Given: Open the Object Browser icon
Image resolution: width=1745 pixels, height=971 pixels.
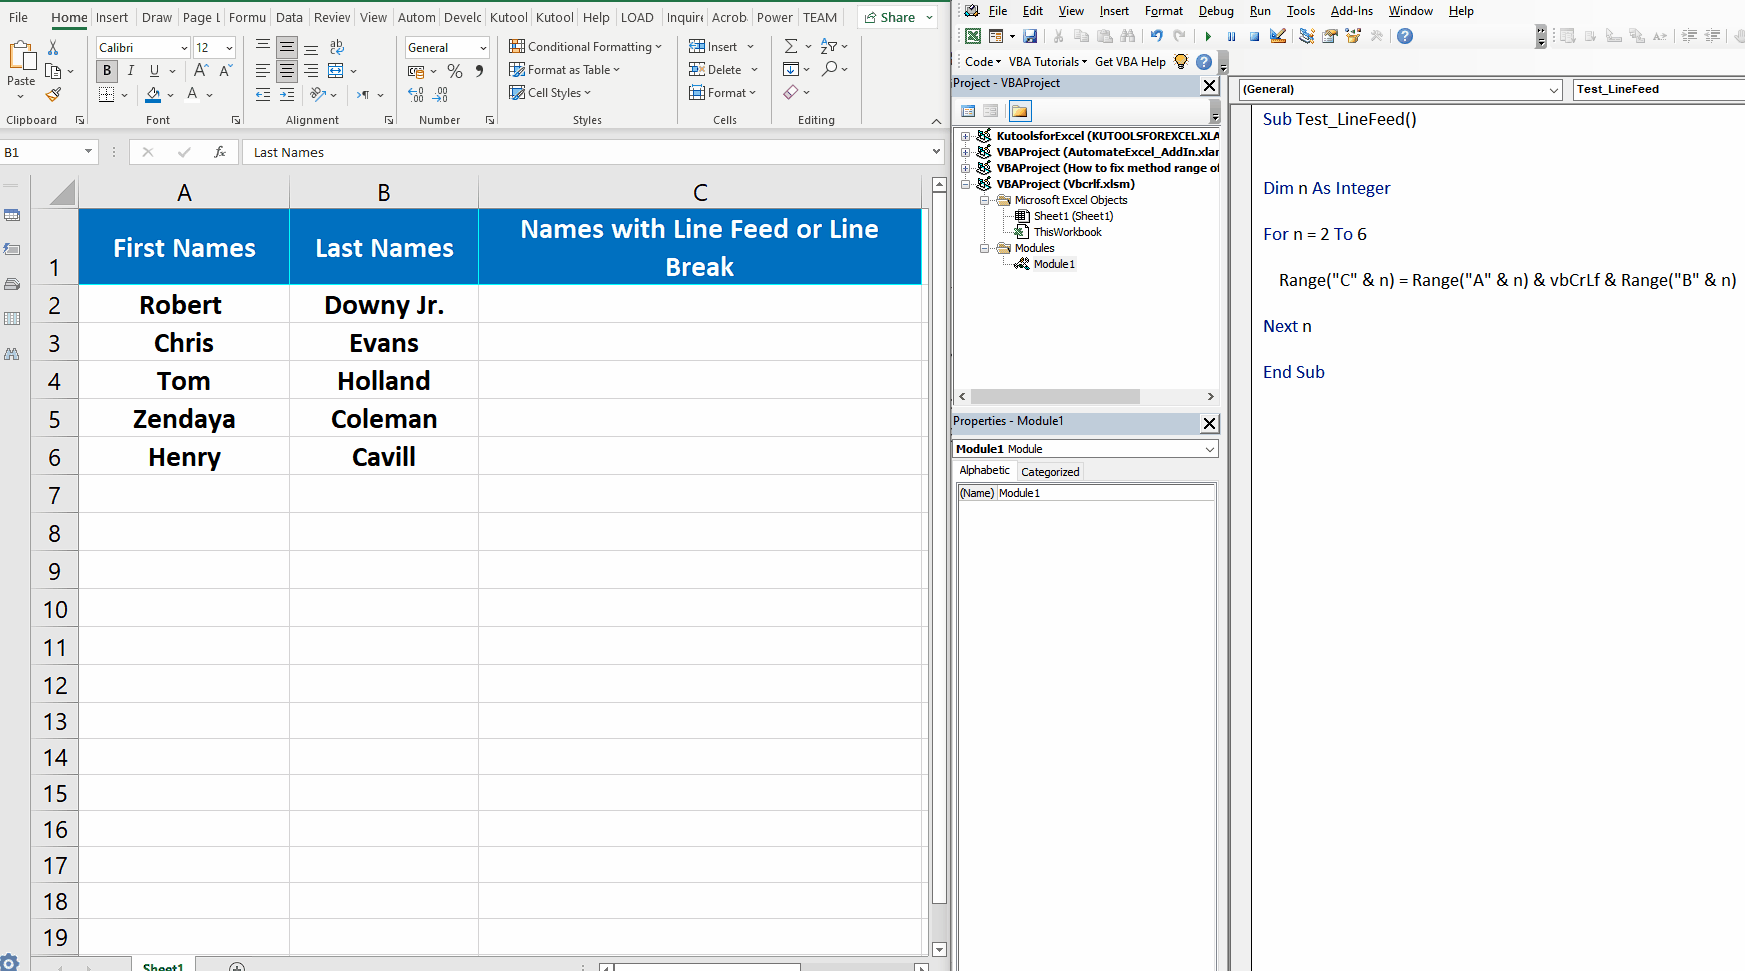Looking at the screenshot, I should click(x=1353, y=36).
